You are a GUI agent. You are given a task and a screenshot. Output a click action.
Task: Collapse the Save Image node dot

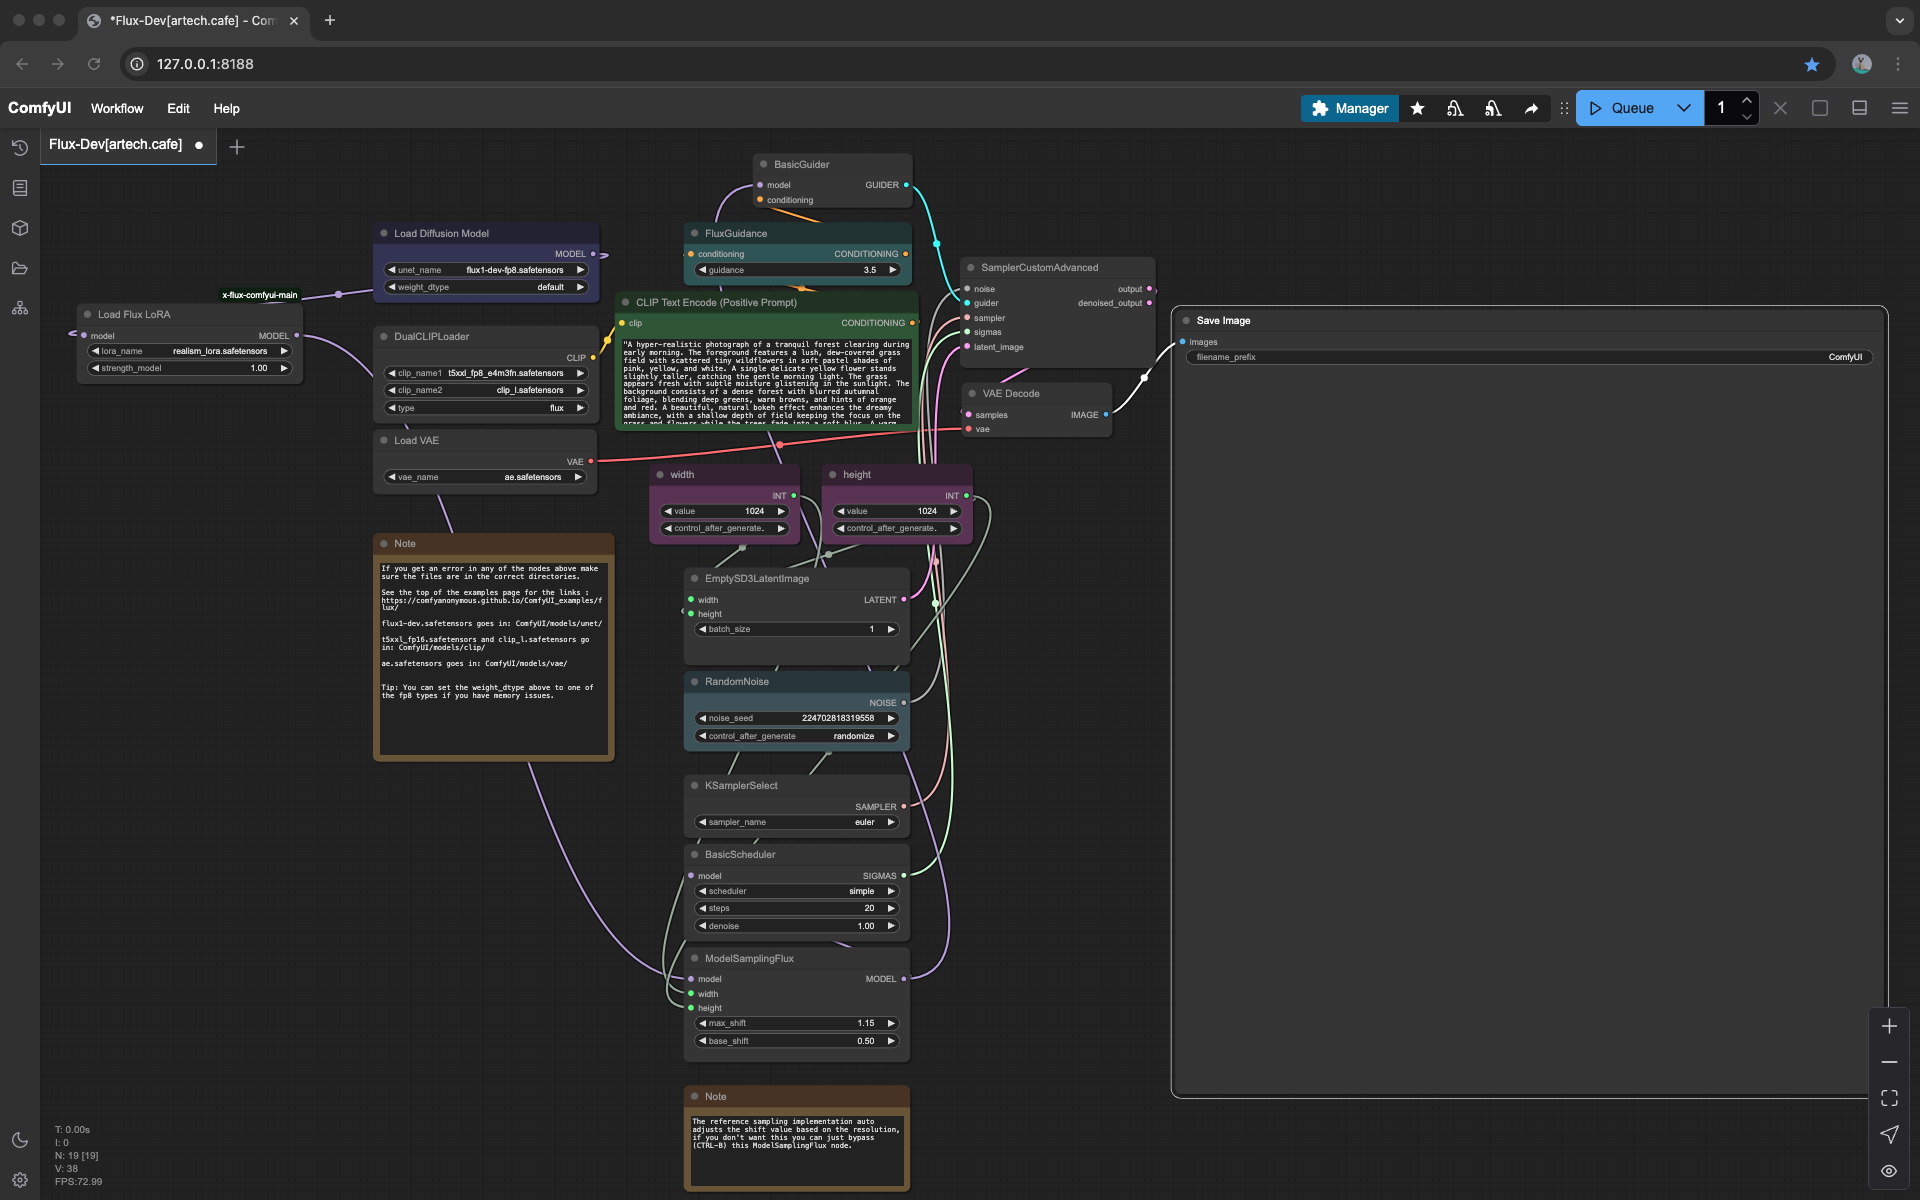[x=1186, y=321]
